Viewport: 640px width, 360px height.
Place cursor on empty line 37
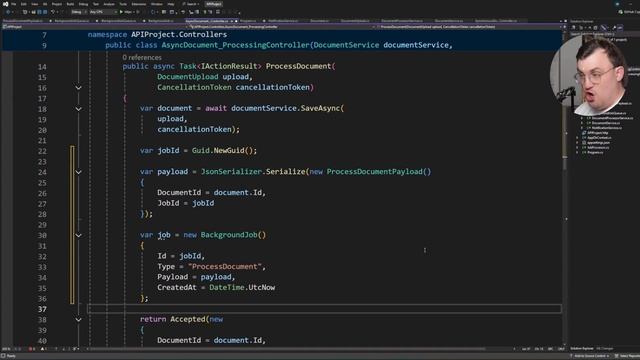324,309
